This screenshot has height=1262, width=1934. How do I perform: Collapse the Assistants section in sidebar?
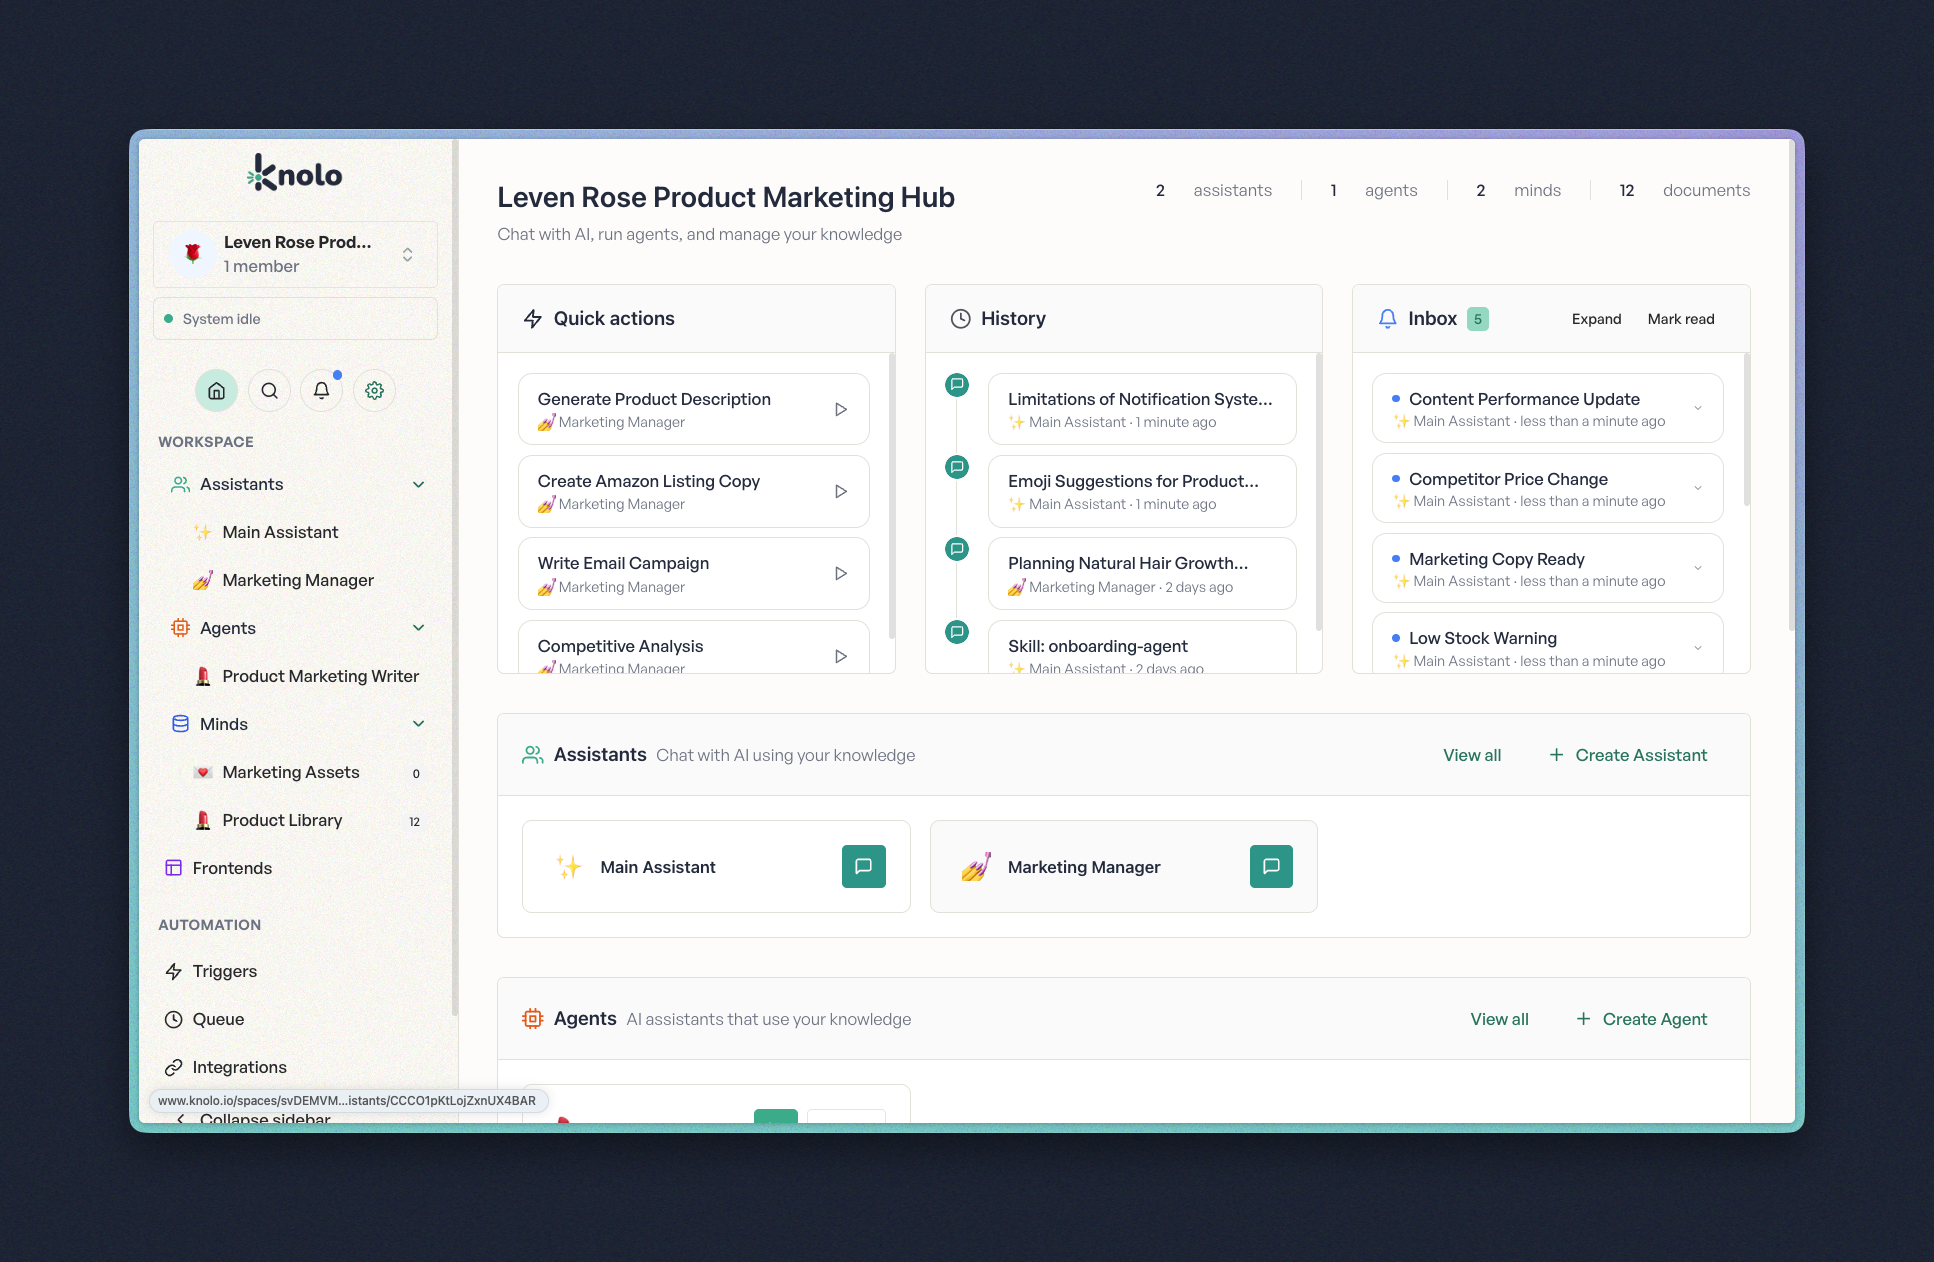419,484
